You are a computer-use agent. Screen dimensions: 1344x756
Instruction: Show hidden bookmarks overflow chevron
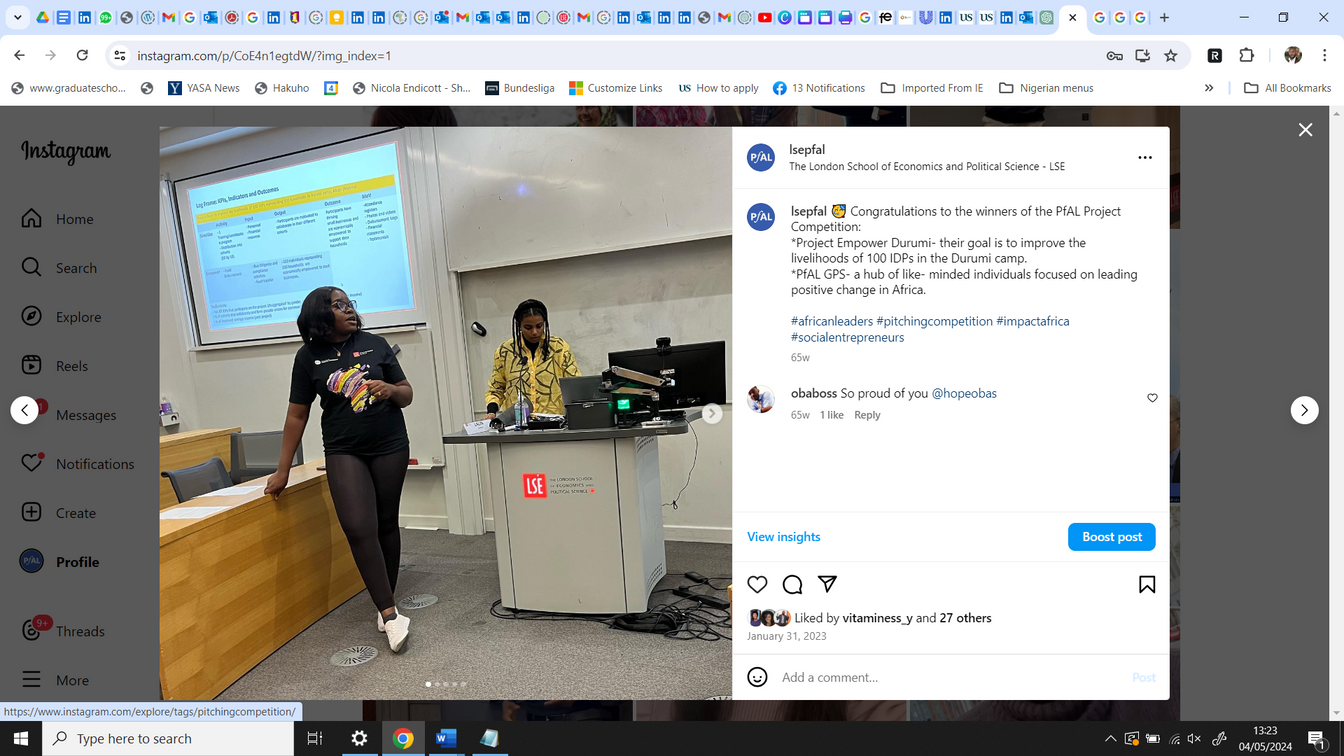pyautogui.click(x=1209, y=88)
